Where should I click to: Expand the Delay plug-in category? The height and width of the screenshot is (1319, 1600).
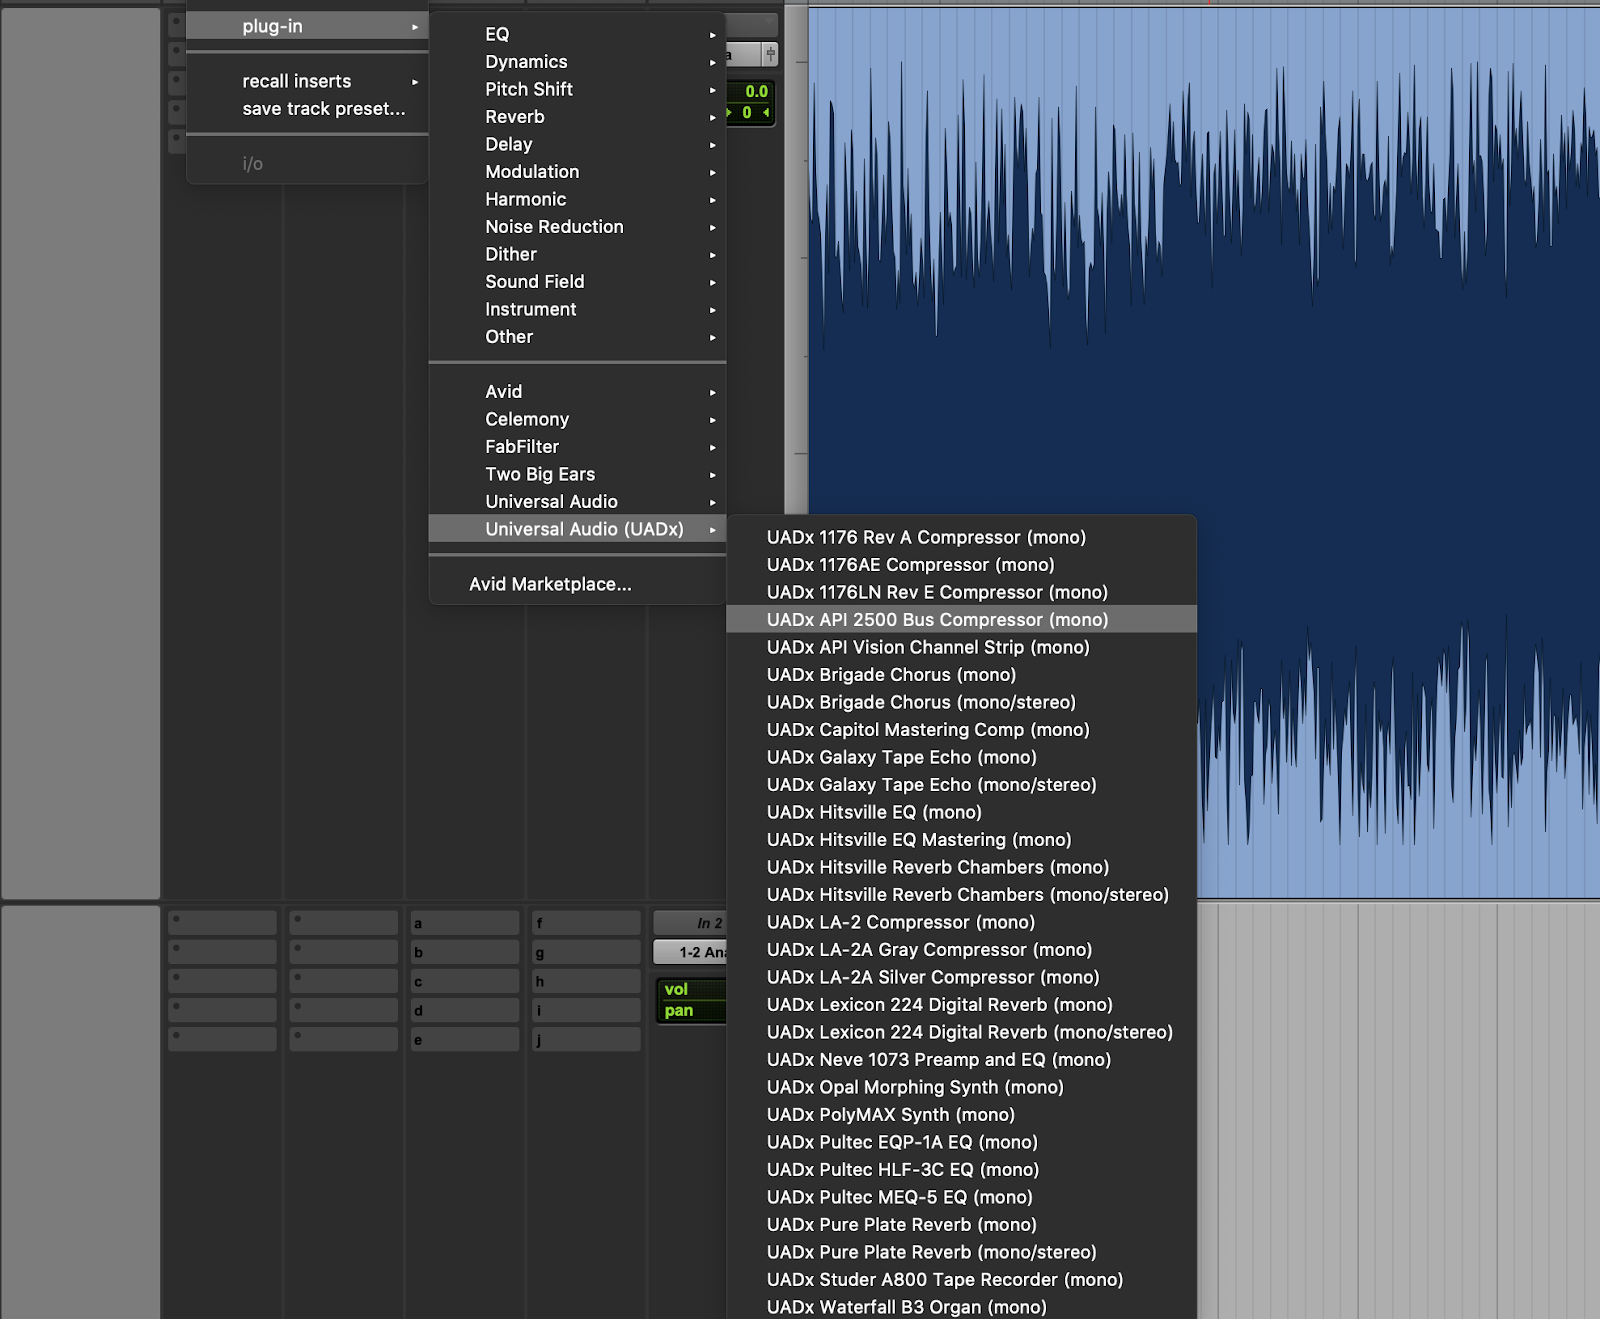577,144
